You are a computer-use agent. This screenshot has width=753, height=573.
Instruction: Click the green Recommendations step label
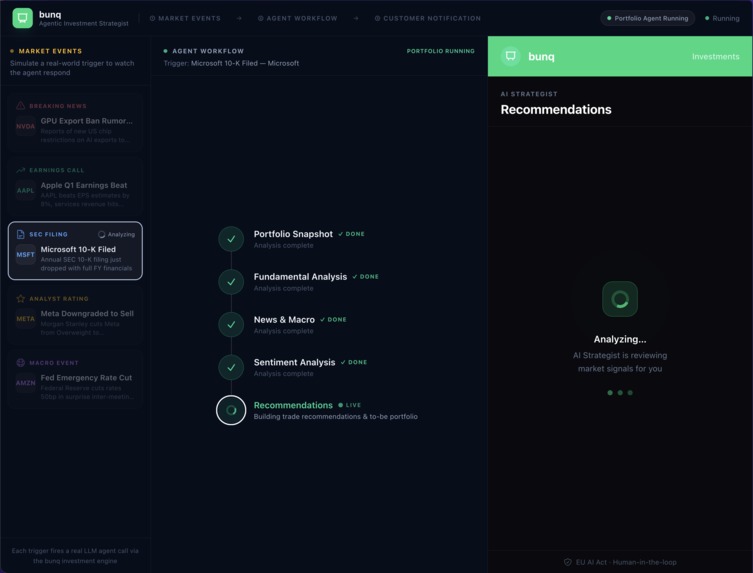point(293,405)
